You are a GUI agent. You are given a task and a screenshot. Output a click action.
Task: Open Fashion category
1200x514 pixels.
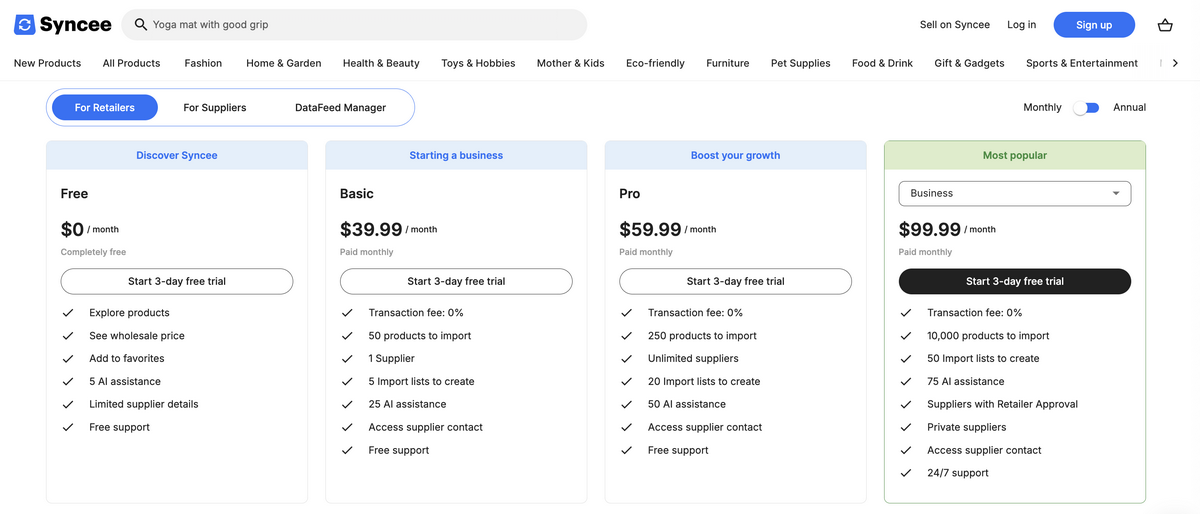click(x=203, y=63)
